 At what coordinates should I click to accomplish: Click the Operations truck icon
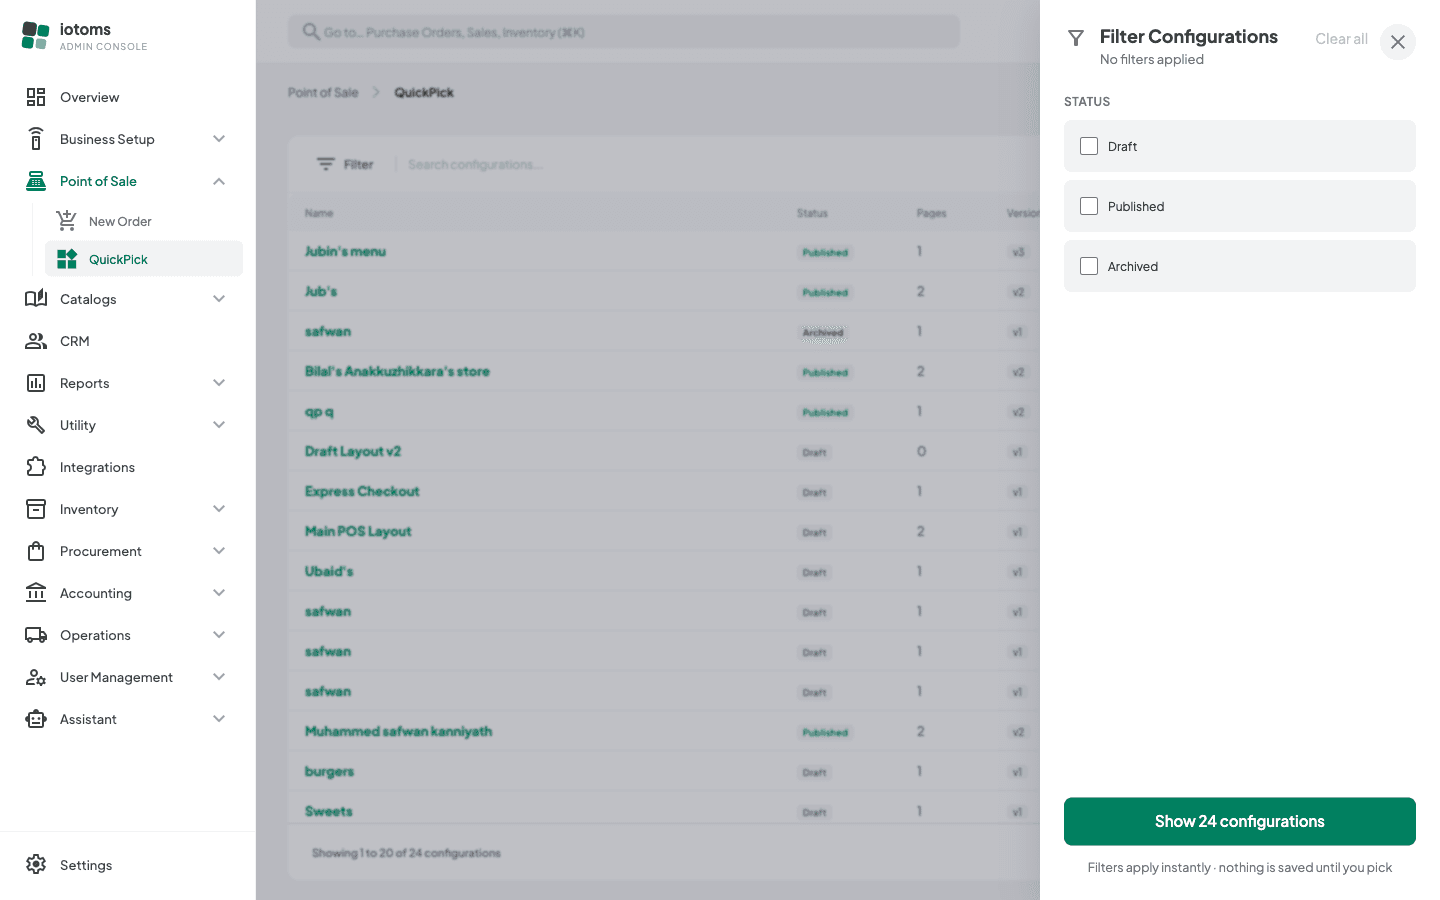[x=36, y=635]
